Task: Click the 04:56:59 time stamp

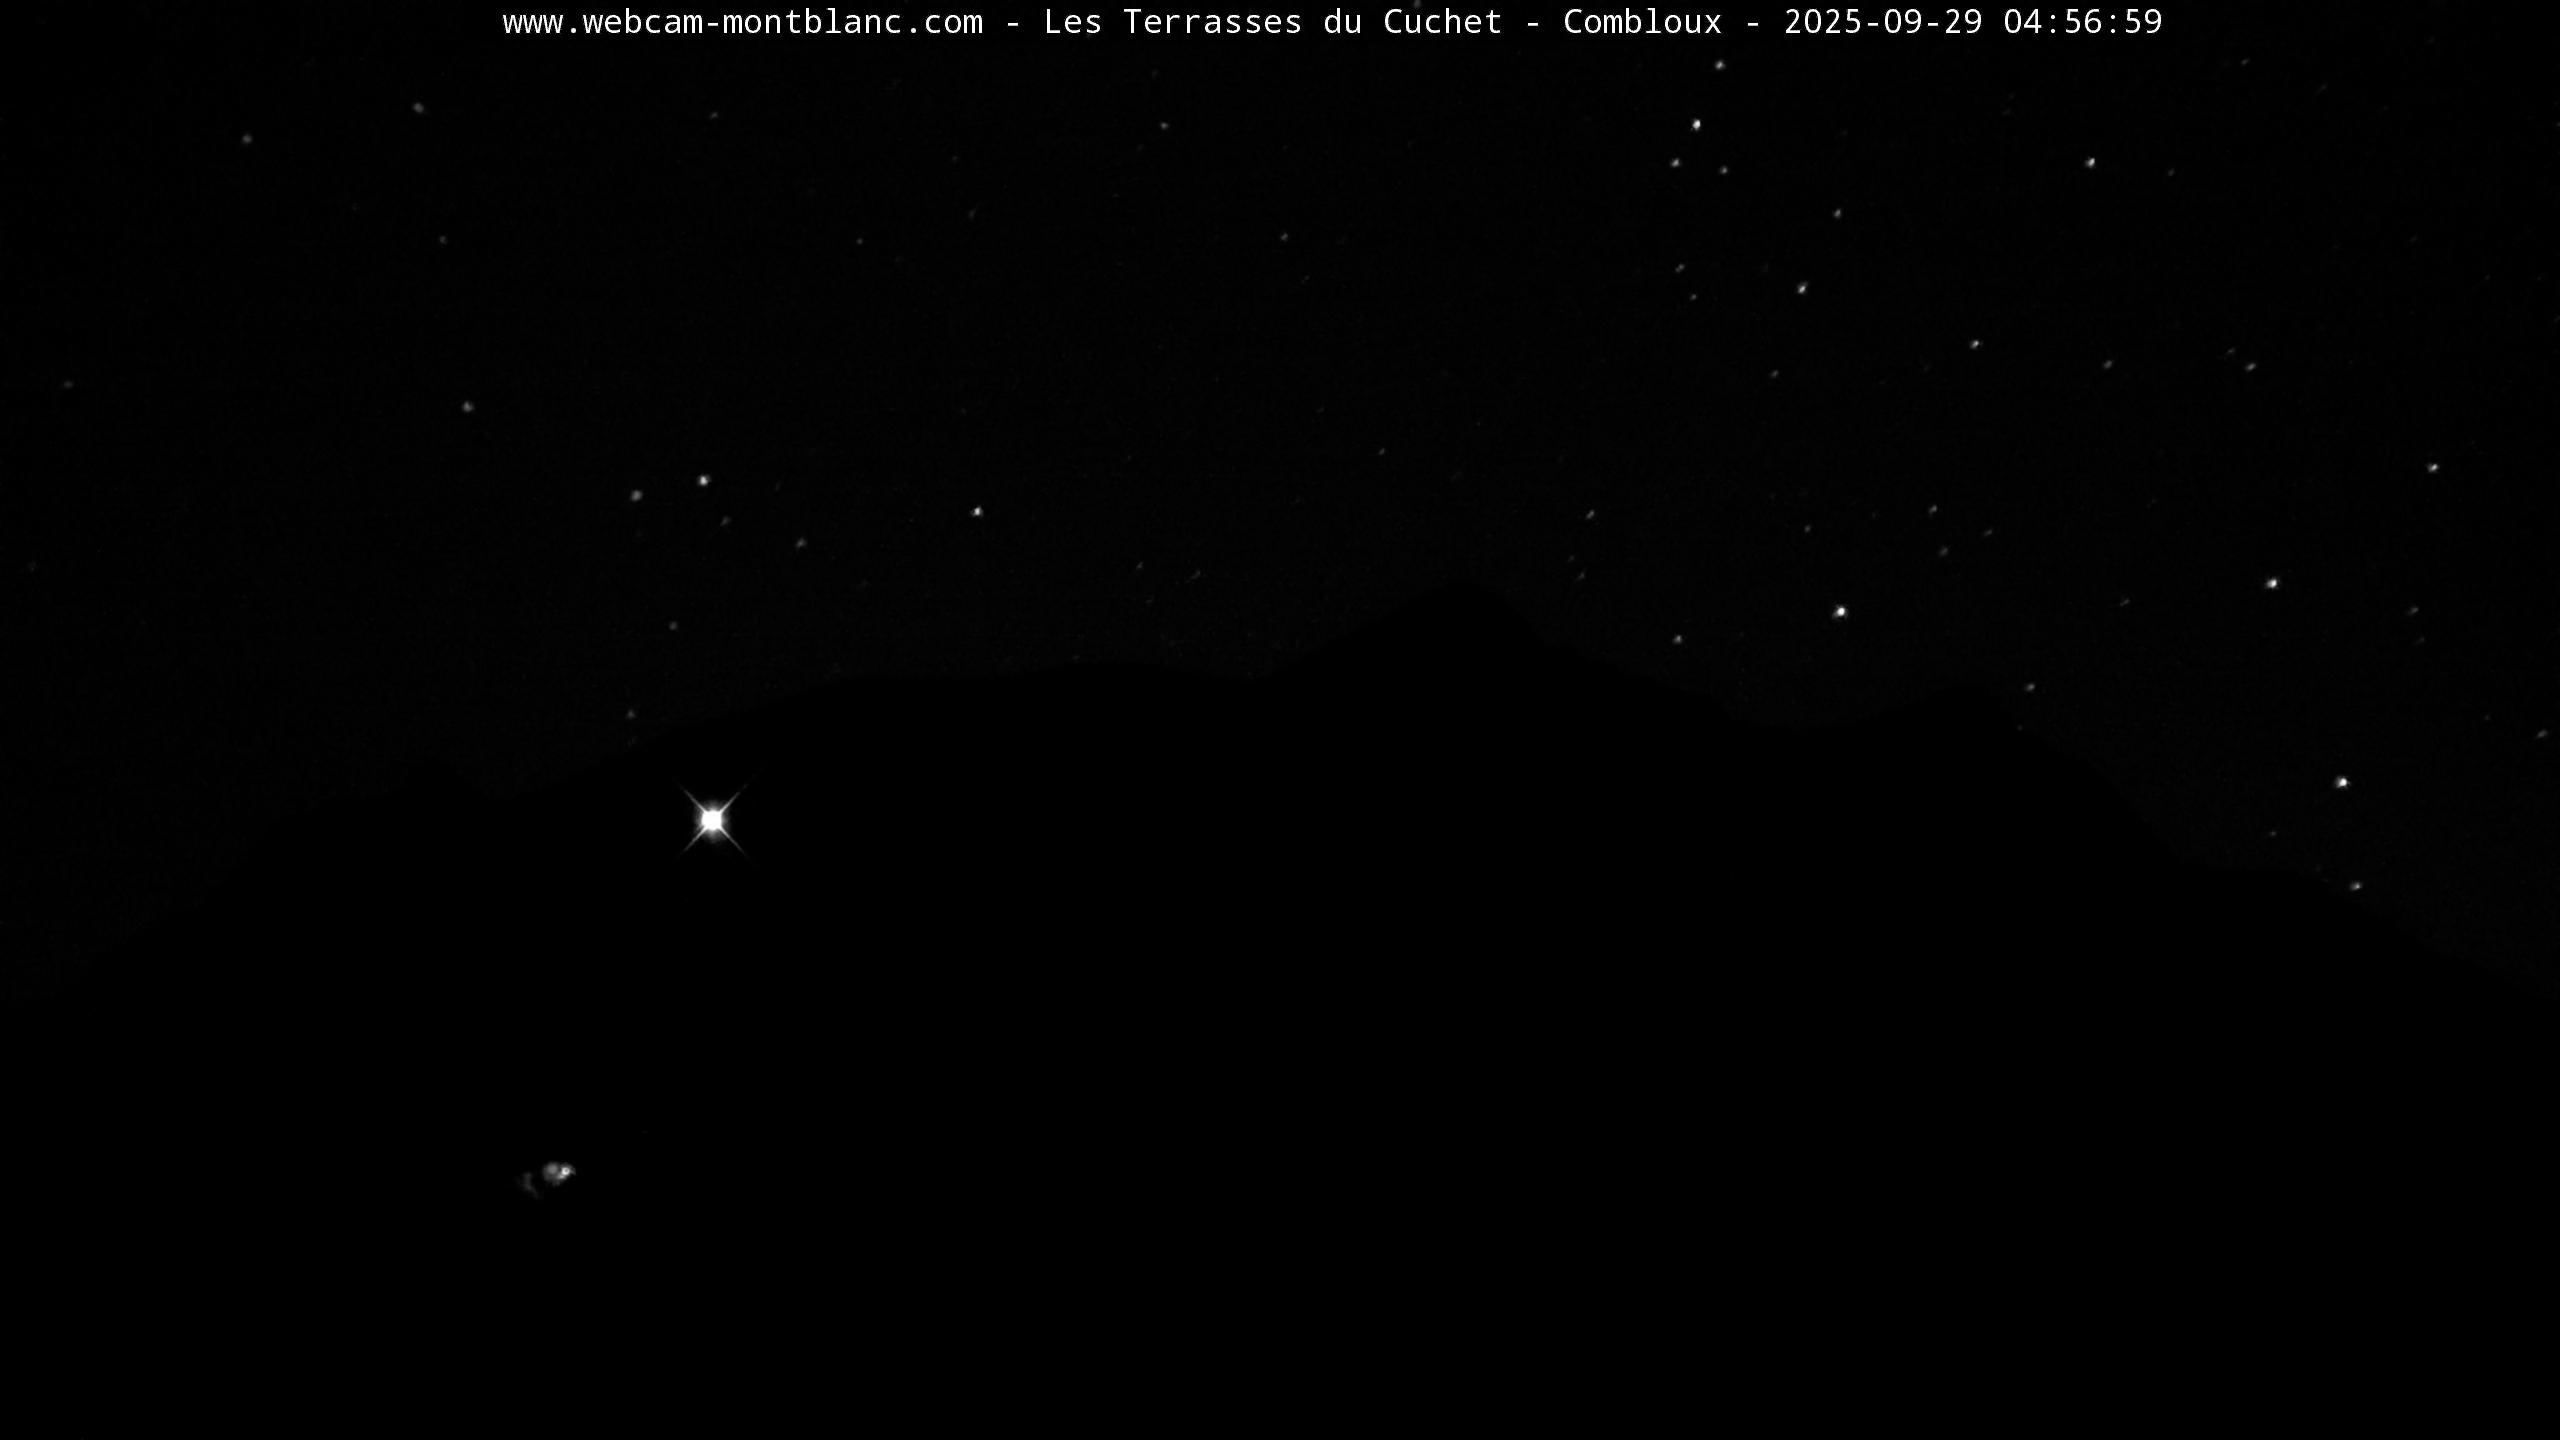Action: (2082, 22)
